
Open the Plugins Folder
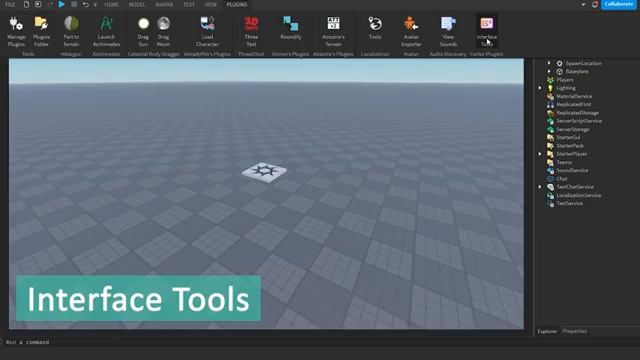[41, 31]
